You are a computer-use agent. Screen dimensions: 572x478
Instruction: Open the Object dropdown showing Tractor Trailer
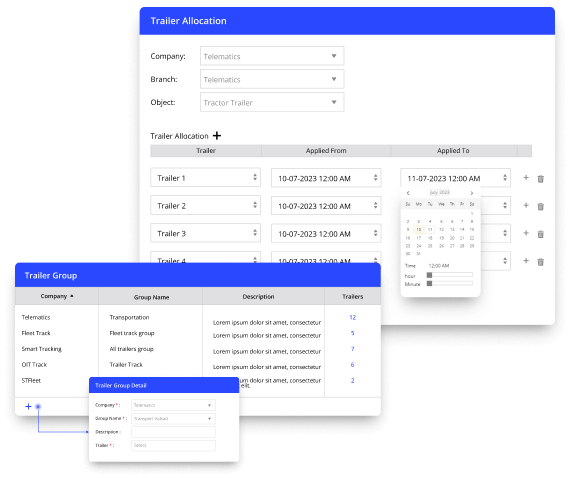coord(272,102)
